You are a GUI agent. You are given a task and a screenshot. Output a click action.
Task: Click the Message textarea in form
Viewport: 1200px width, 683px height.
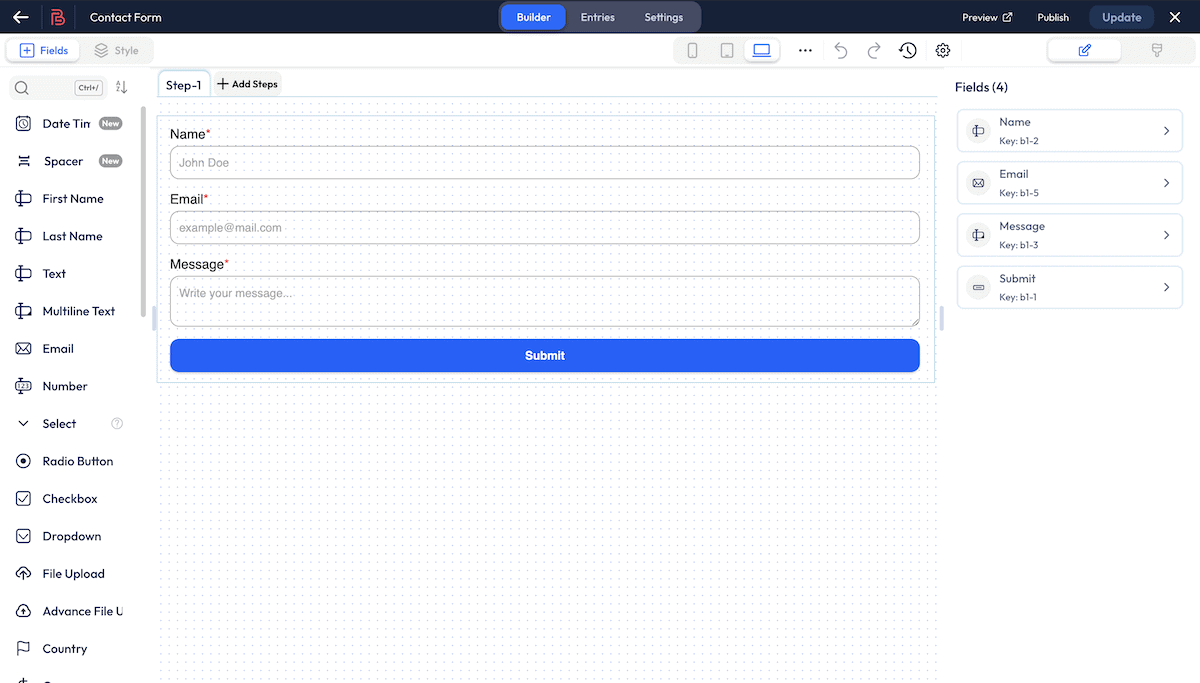click(545, 301)
